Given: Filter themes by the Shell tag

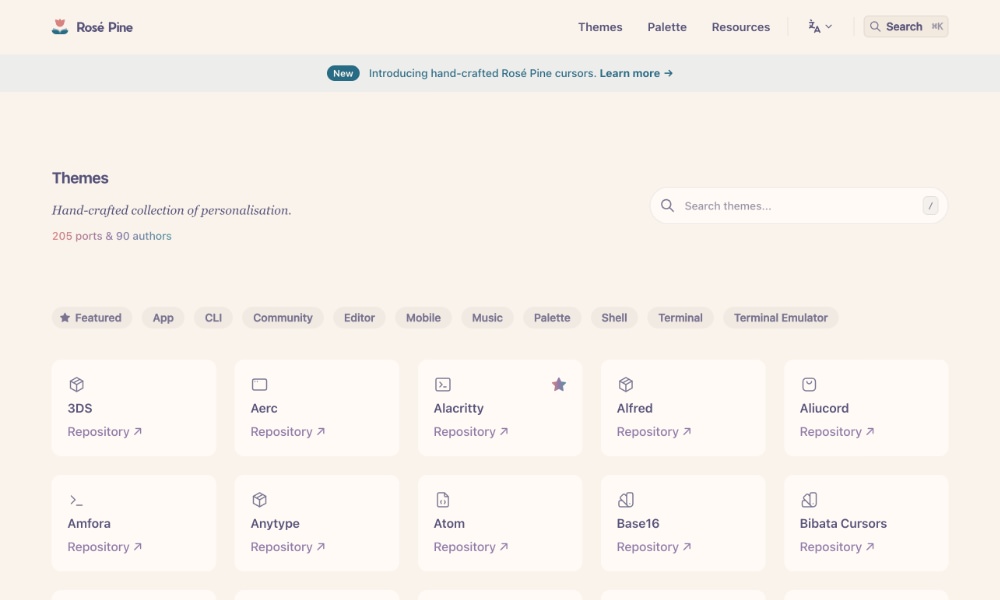Looking at the screenshot, I should coord(614,318).
